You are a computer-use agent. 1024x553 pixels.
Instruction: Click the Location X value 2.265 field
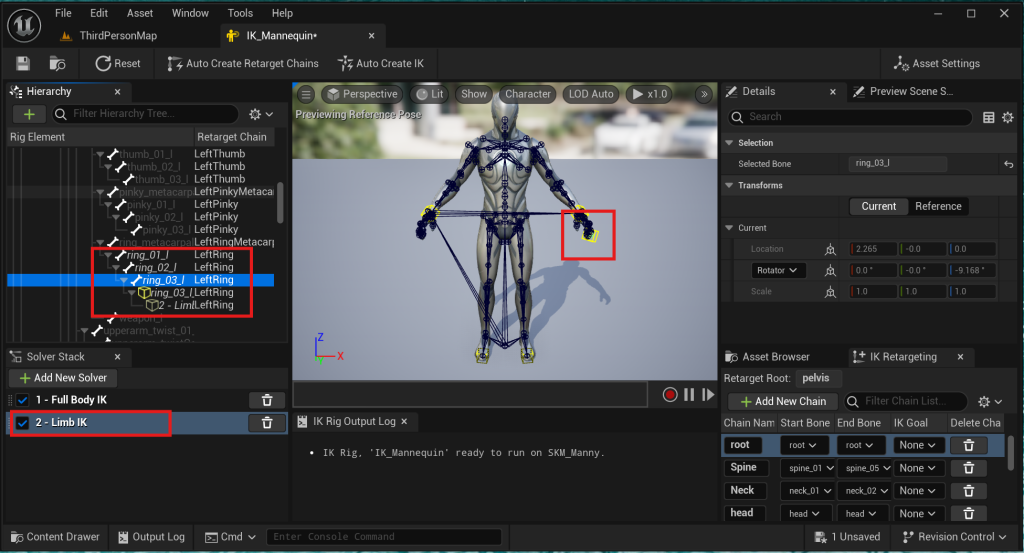tap(874, 249)
